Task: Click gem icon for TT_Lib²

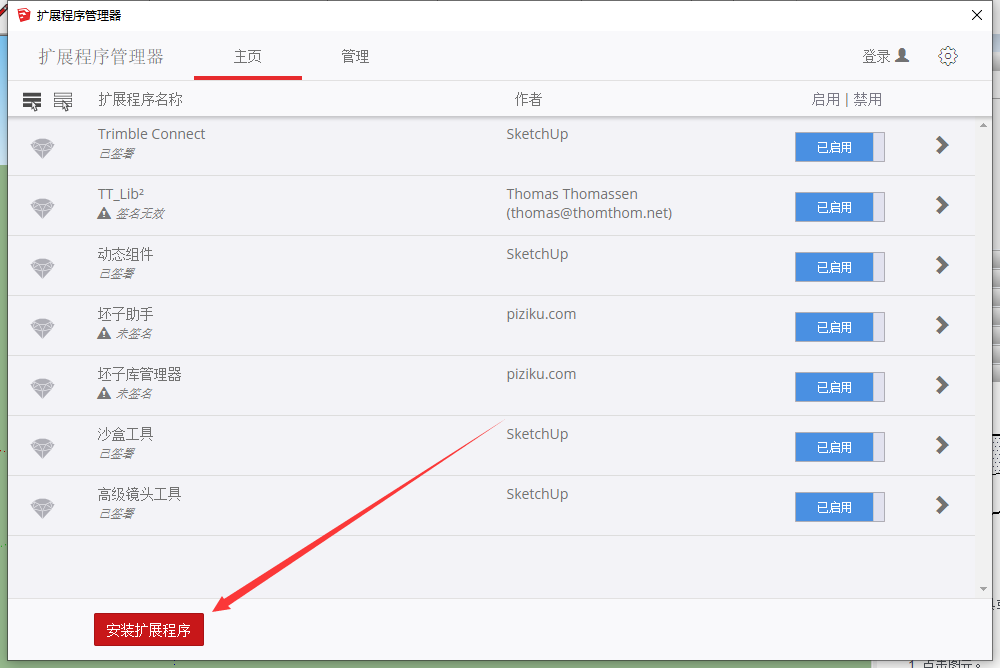Action: 43,208
